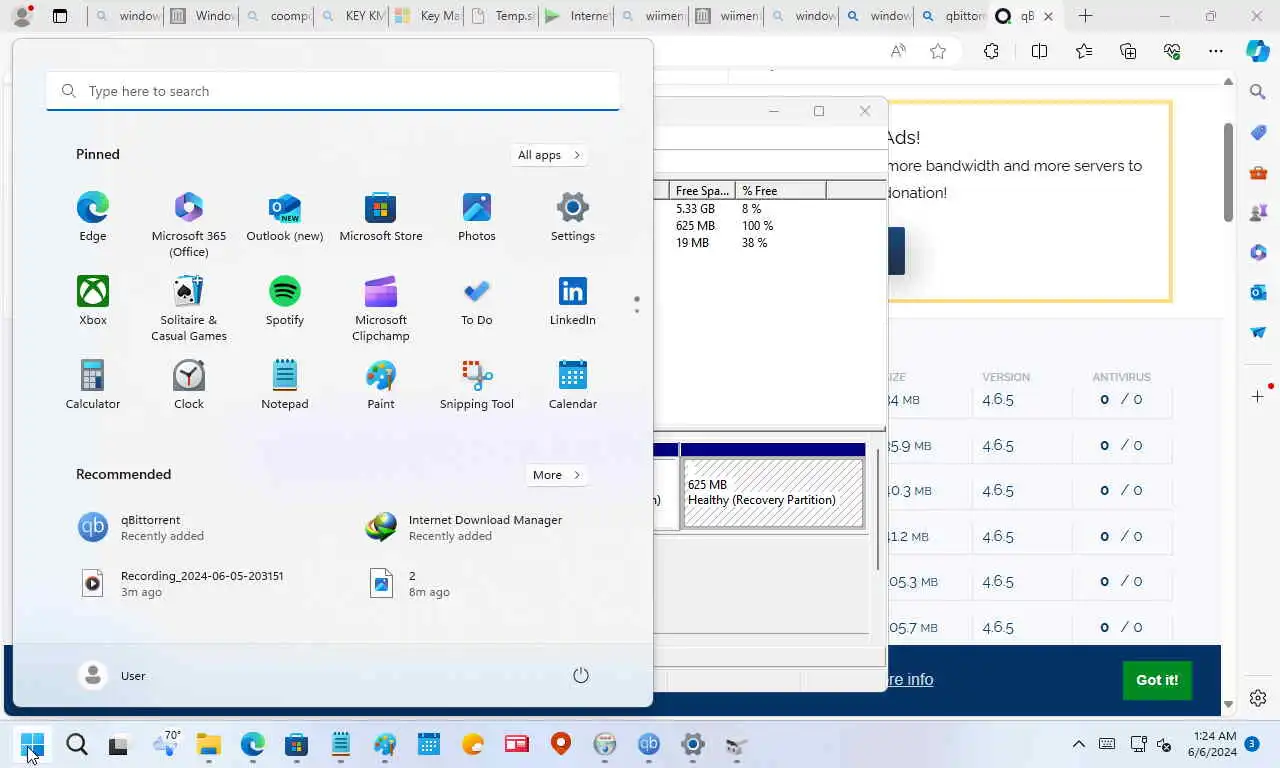Launch Notepad from Start menu
The image size is (1280, 768).
(285, 385)
